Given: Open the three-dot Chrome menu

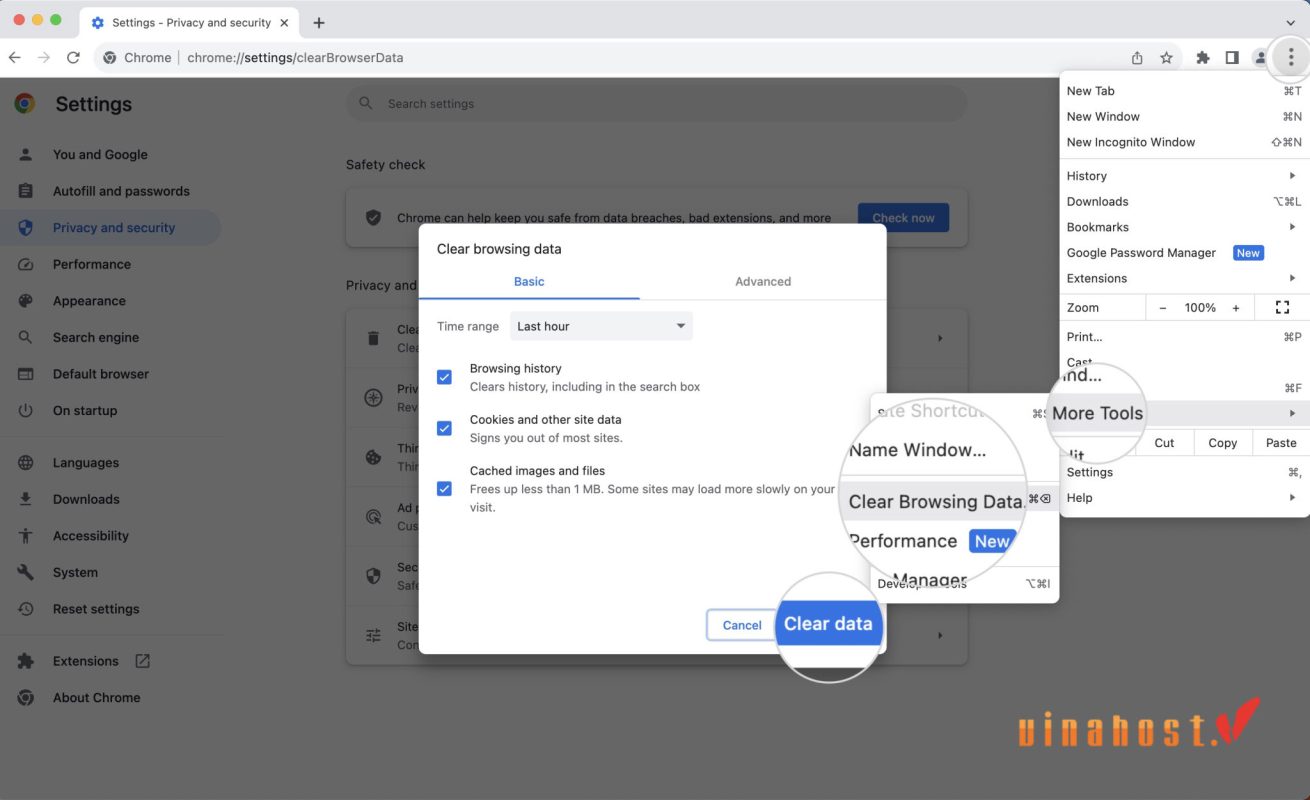Looking at the screenshot, I should [1290, 58].
